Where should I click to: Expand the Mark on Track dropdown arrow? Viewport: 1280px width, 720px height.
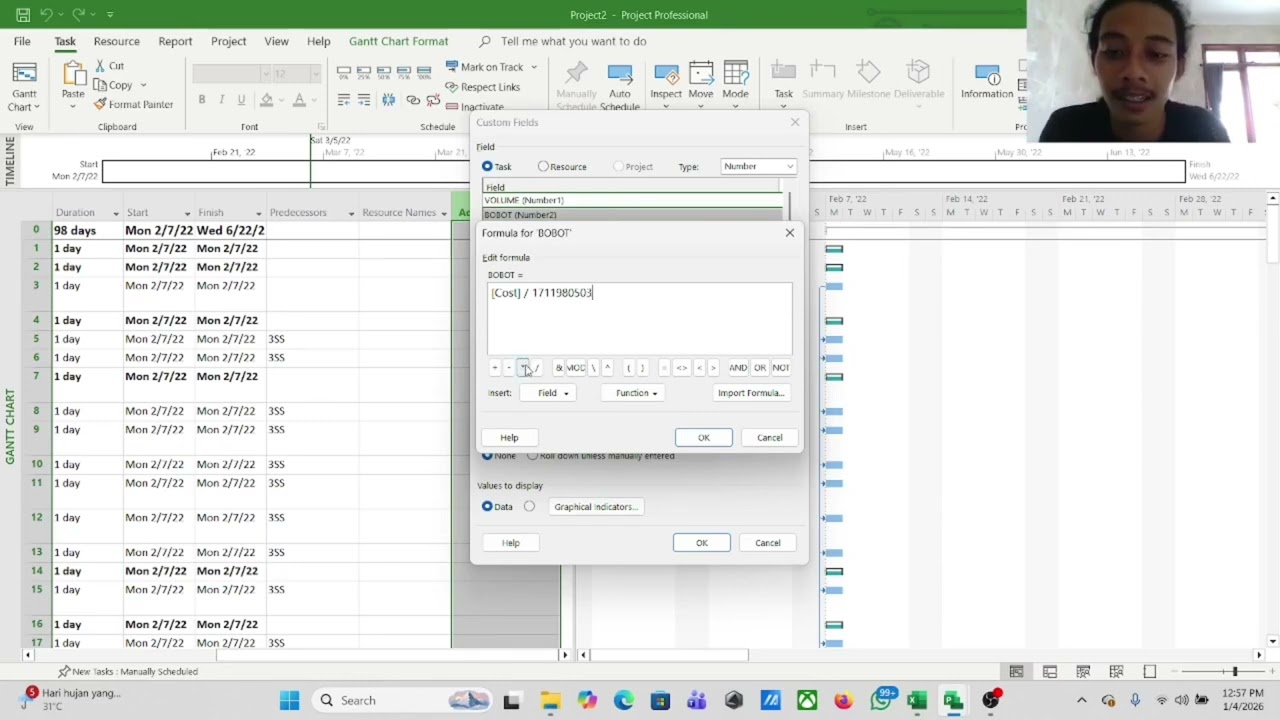click(x=534, y=67)
